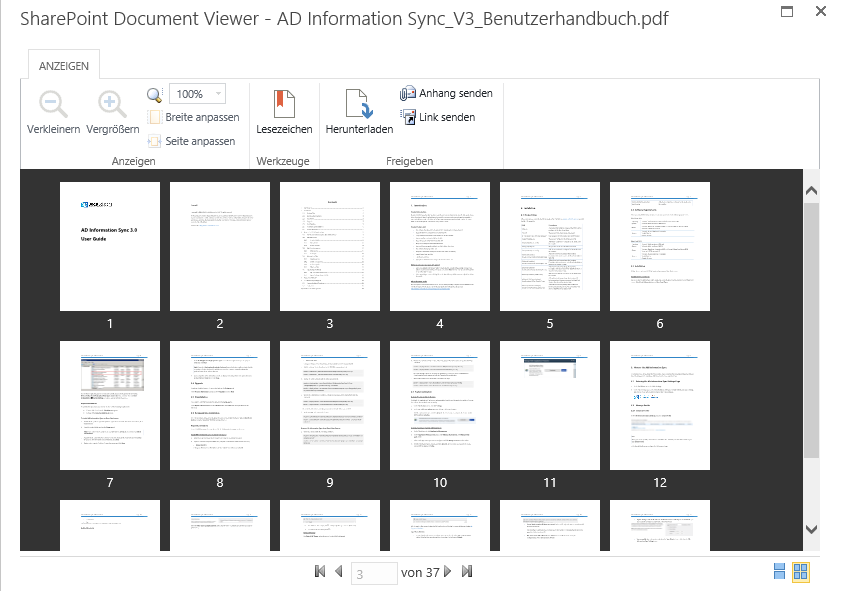This screenshot has width=841, height=591.
Task: Open page 5 thumbnail
Action: (x=550, y=246)
